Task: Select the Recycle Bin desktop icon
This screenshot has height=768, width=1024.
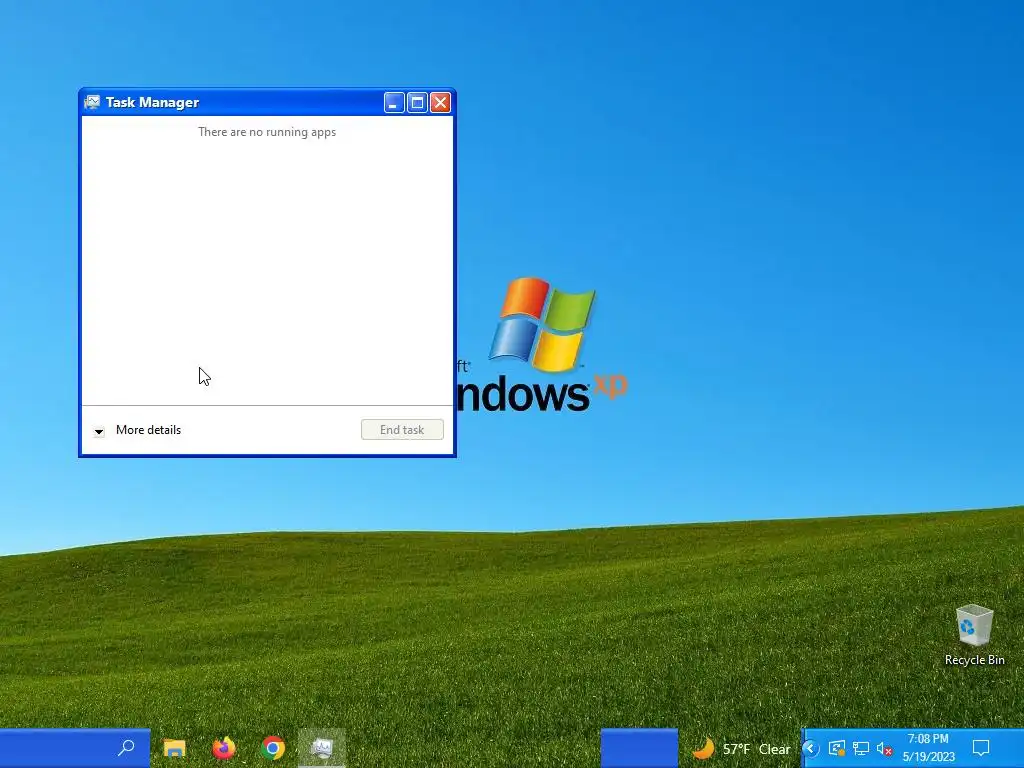Action: (974, 635)
